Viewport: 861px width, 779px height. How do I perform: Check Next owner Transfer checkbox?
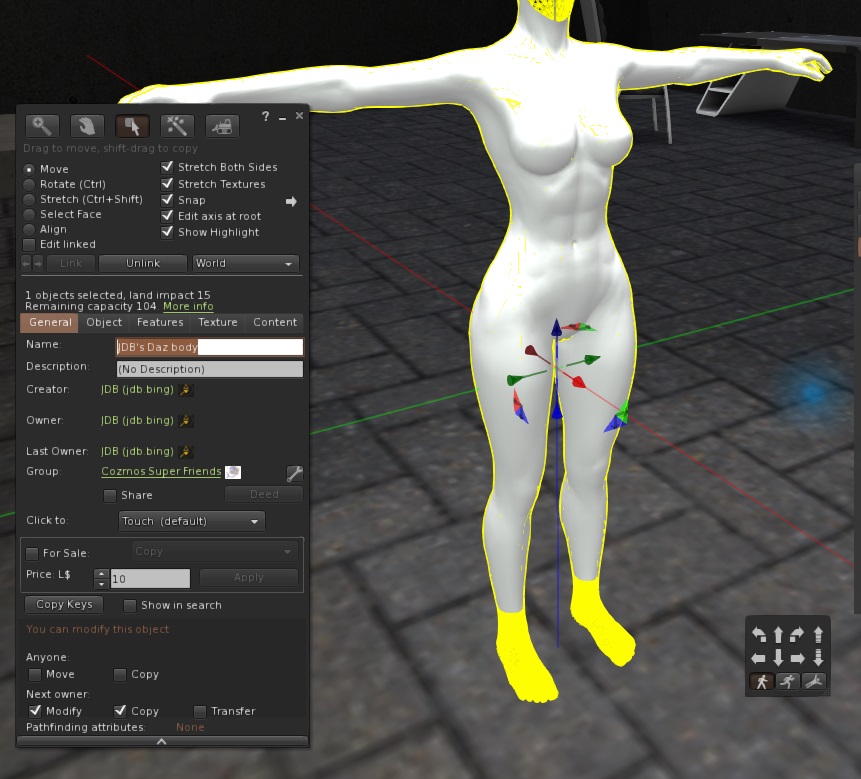[x=200, y=711]
